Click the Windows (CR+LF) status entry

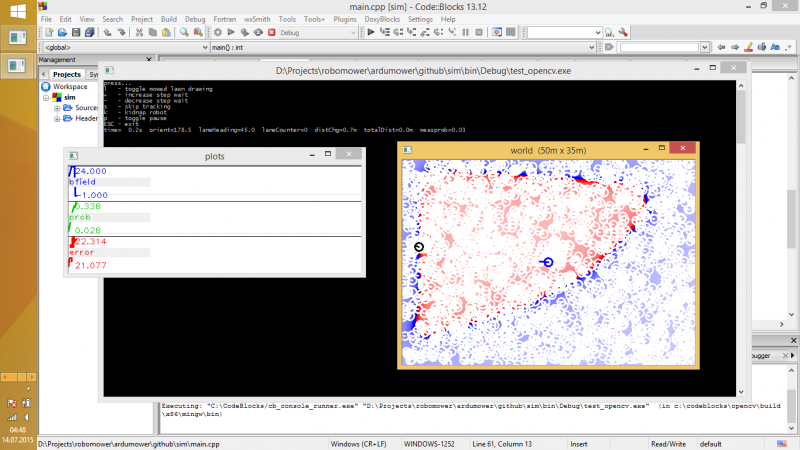359,444
